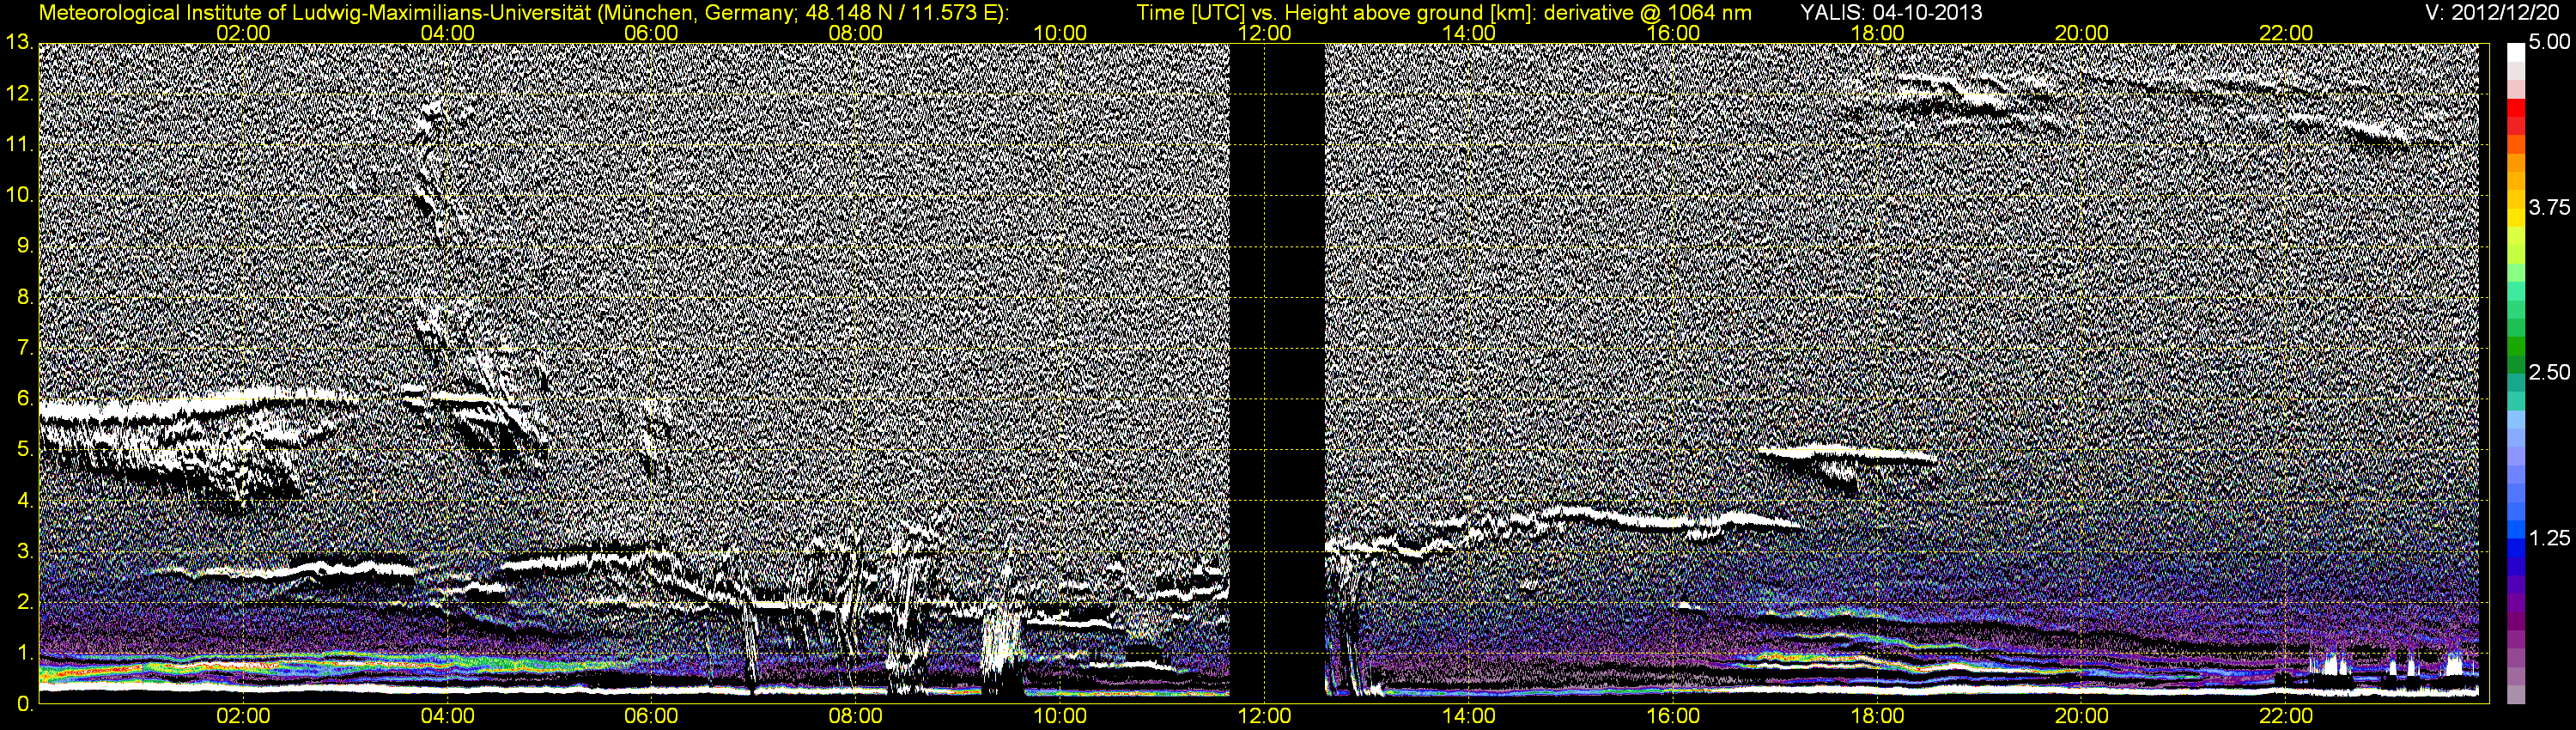
Task: Click the 1.25 color scale value
Action: point(2549,538)
